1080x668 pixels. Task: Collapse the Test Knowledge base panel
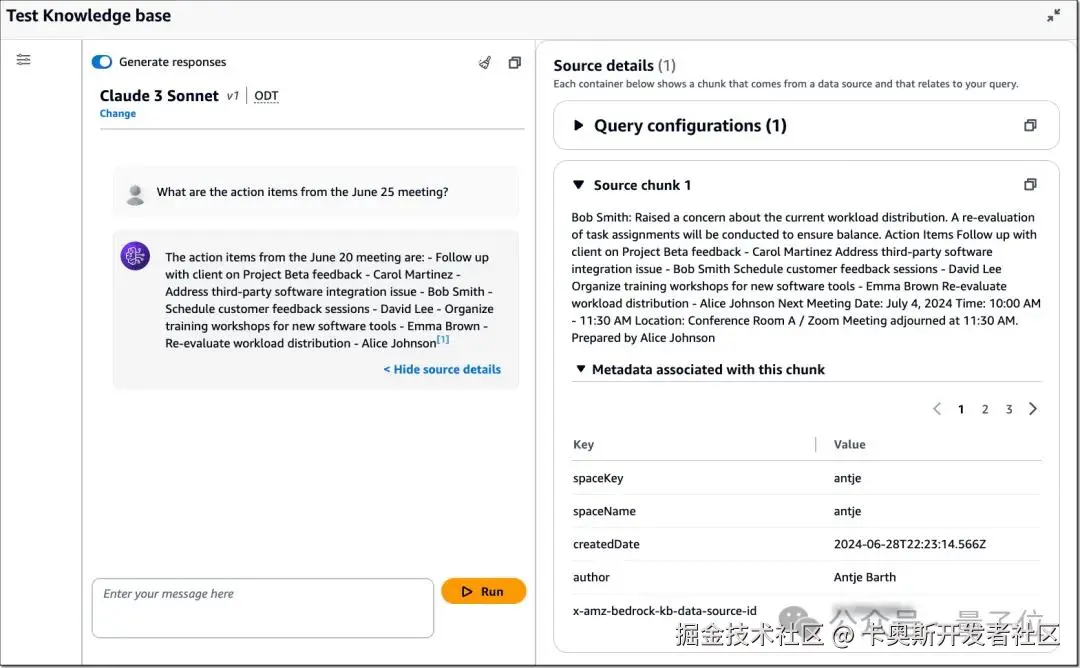1053,16
